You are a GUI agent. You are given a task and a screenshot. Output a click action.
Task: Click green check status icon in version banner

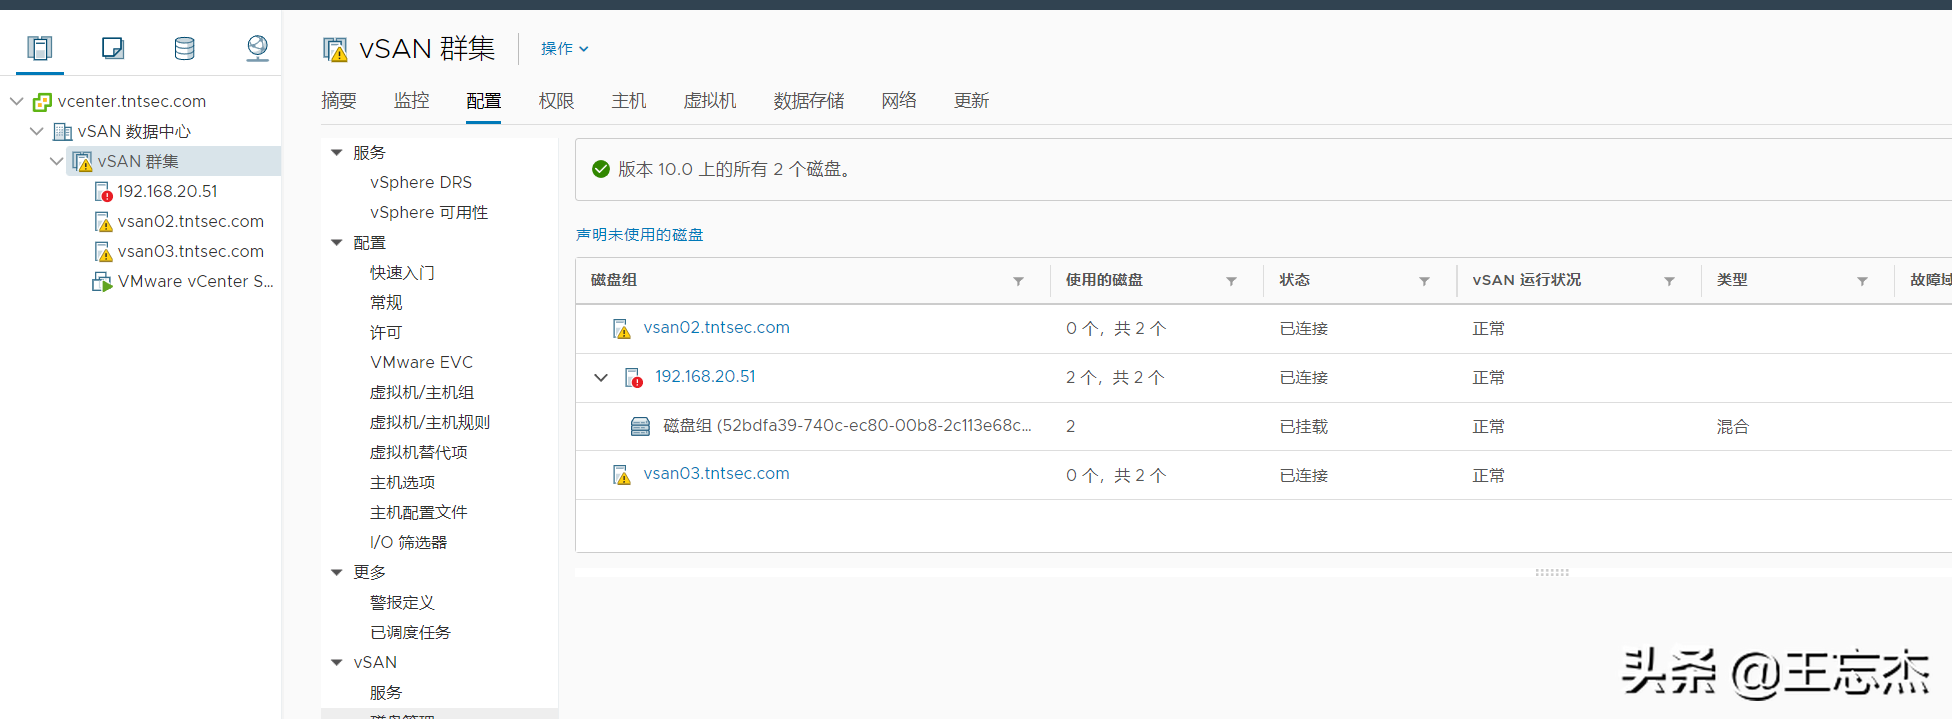601,169
